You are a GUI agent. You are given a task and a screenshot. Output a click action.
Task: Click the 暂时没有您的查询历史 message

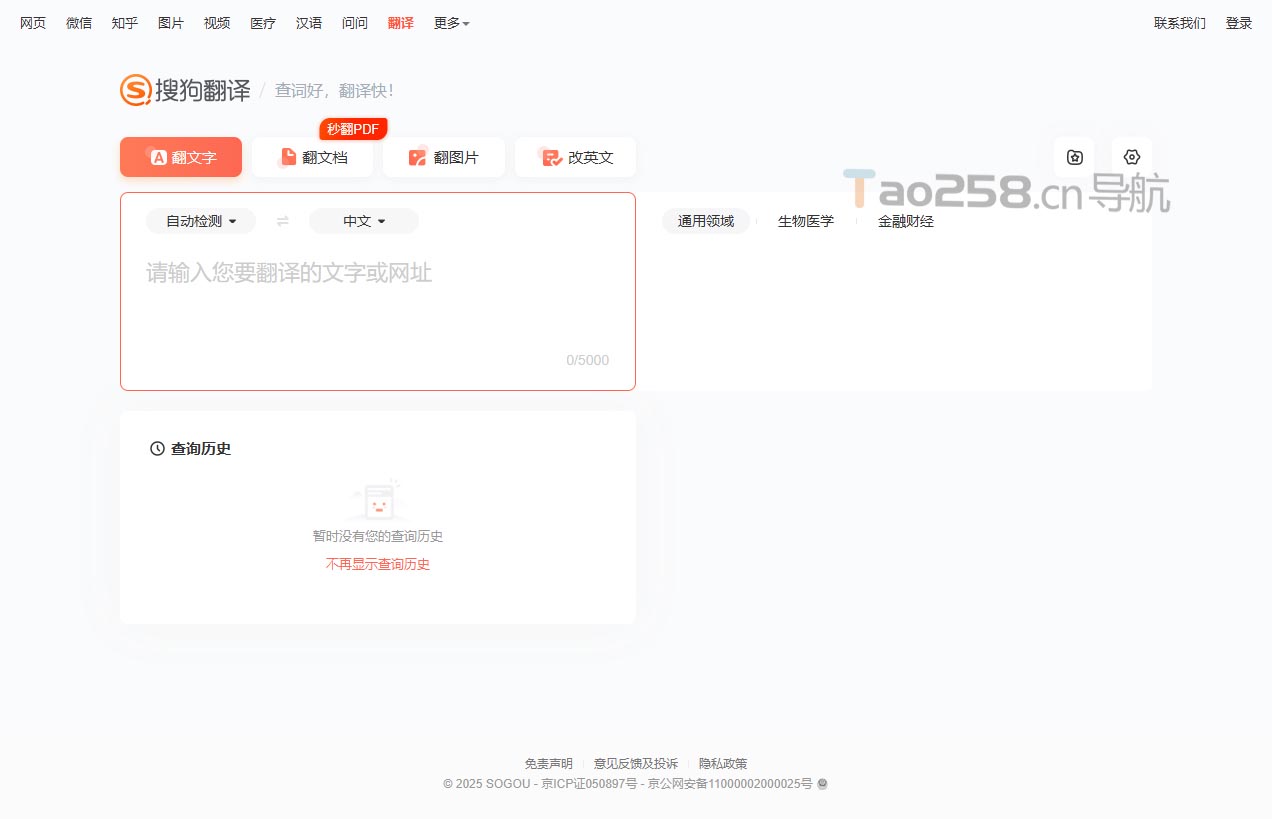coord(378,536)
